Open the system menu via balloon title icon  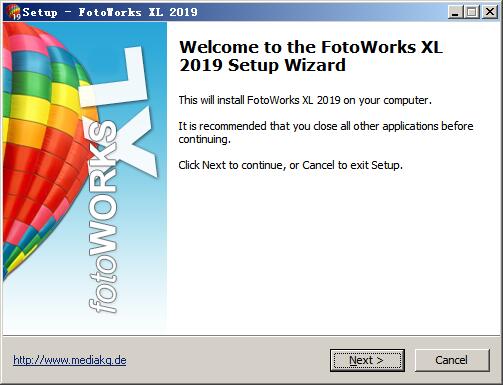coord(13,12)
